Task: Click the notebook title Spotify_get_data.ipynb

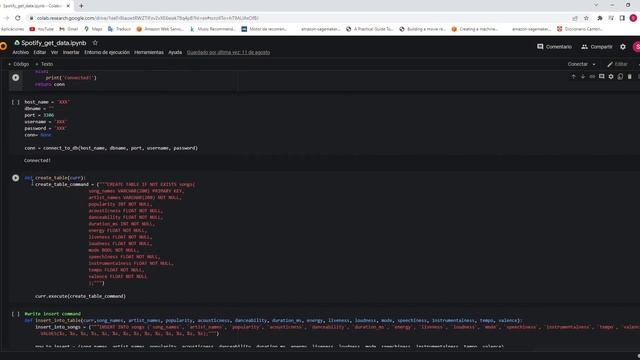Action: (x=53, y=43)
